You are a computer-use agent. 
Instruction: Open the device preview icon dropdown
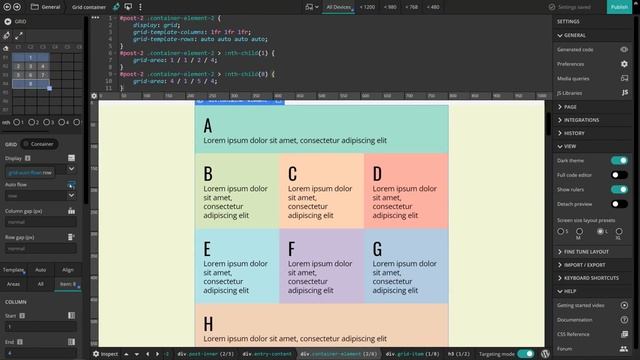312,7
